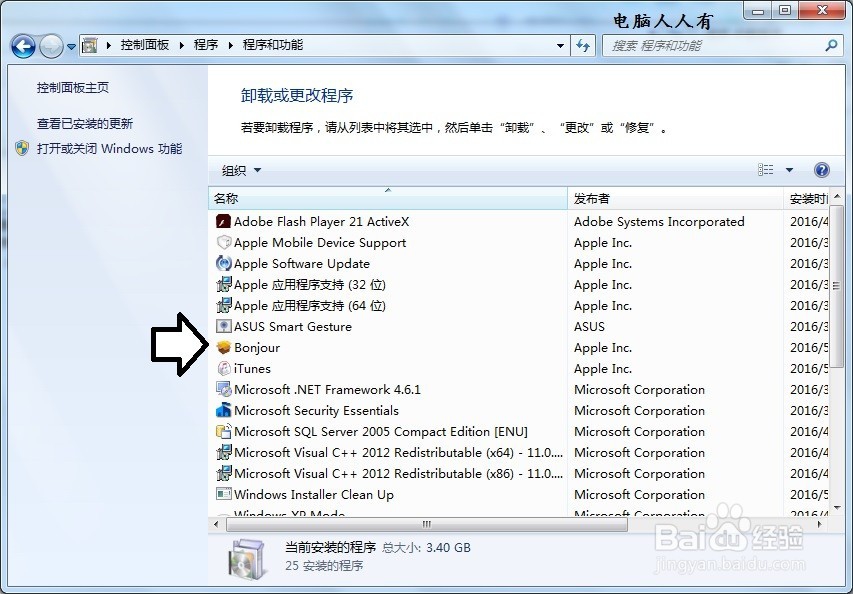Open the 组织 dropdown menu
Viewport: 853px width, 594px height.
(x=242, y=170)
